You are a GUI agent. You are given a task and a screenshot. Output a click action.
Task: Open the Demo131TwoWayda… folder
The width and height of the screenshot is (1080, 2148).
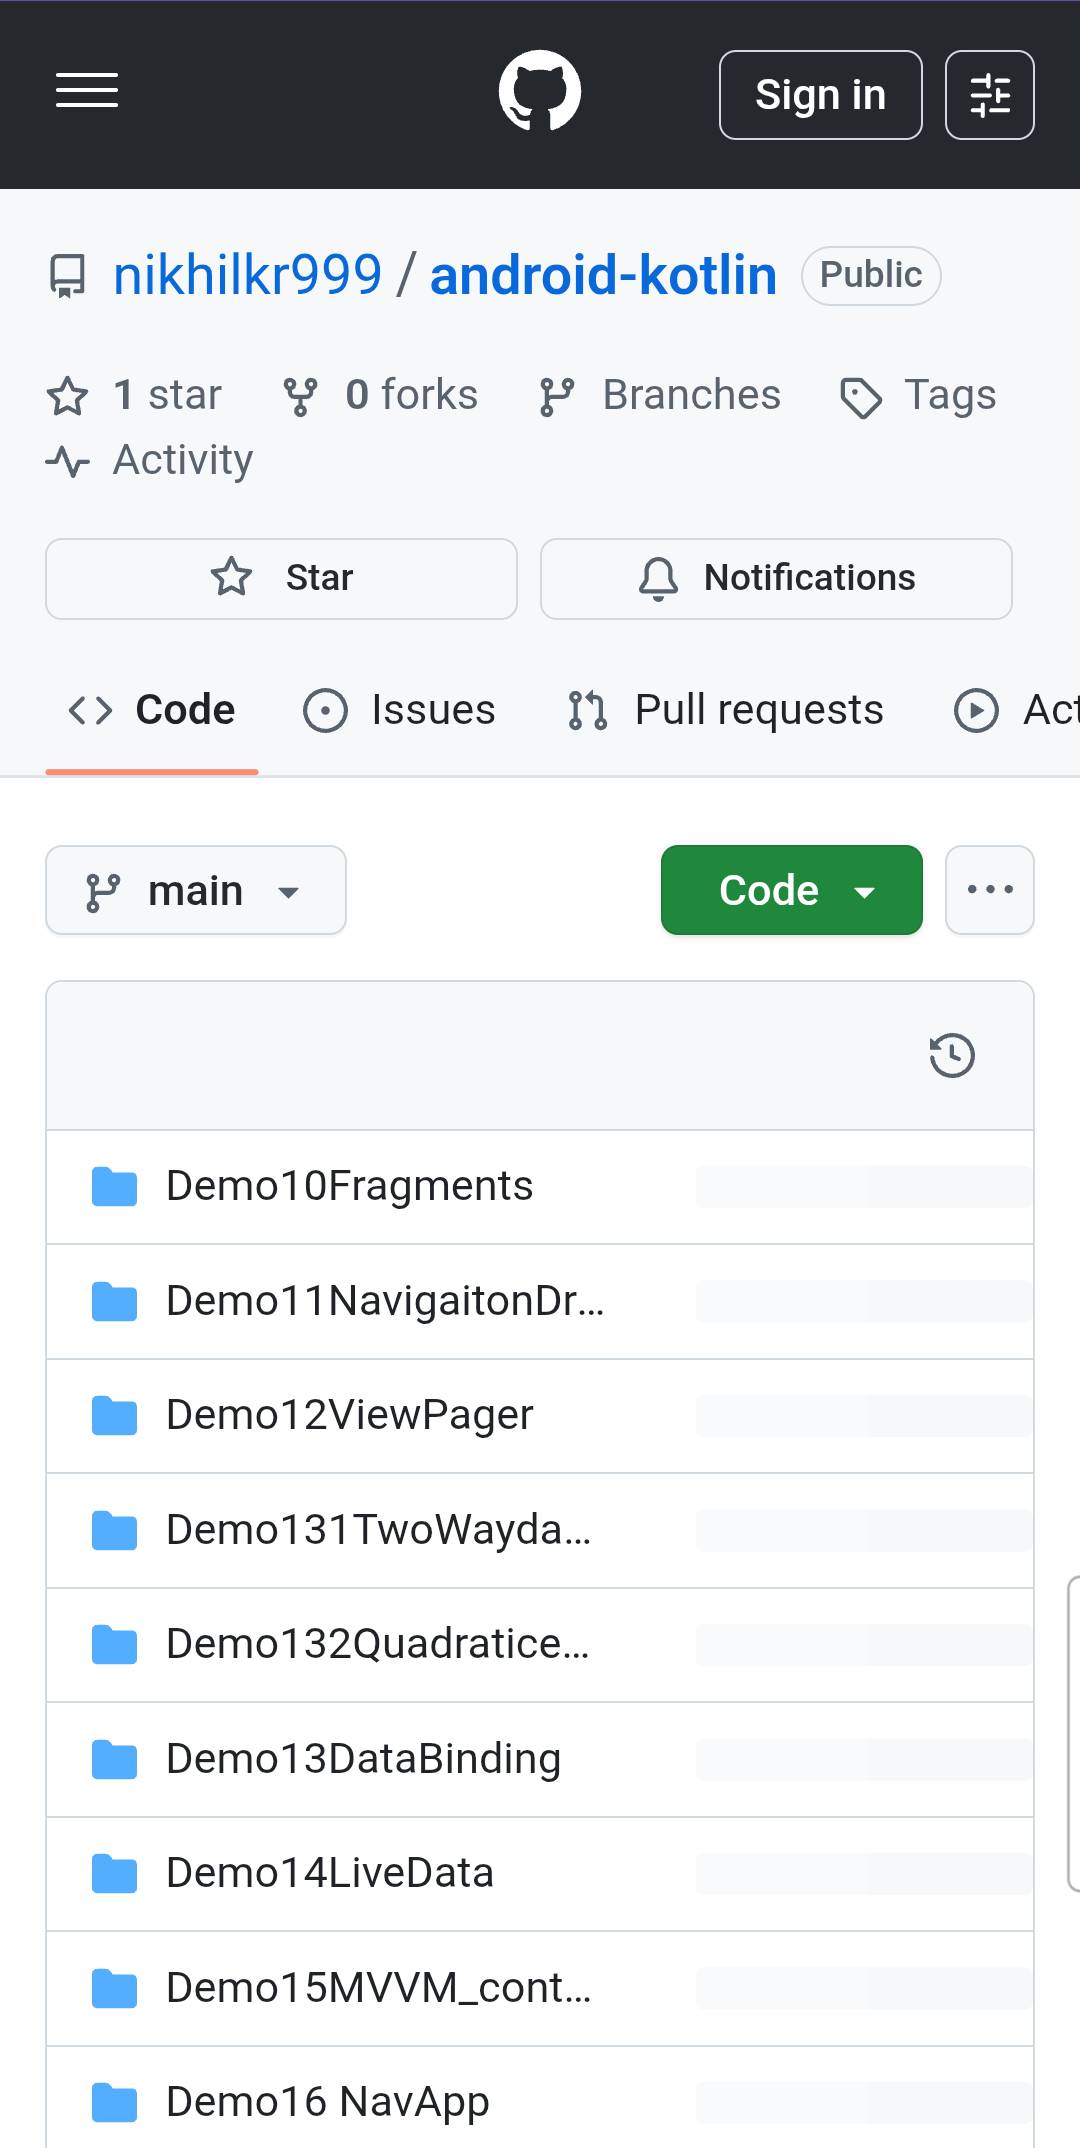(378, 1530)
